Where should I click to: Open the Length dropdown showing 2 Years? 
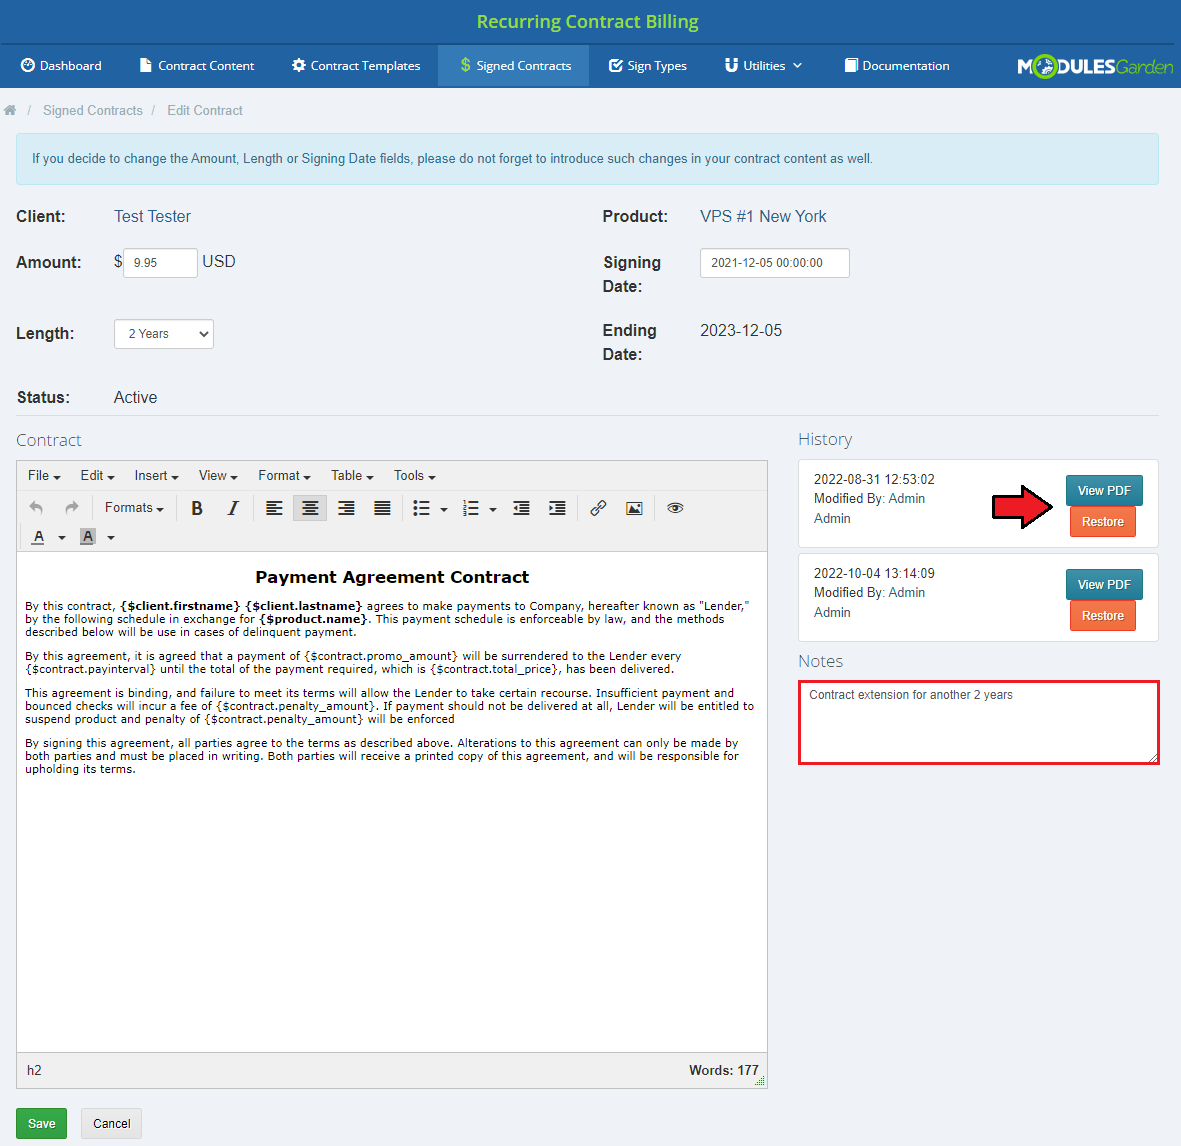click(163, 334)
